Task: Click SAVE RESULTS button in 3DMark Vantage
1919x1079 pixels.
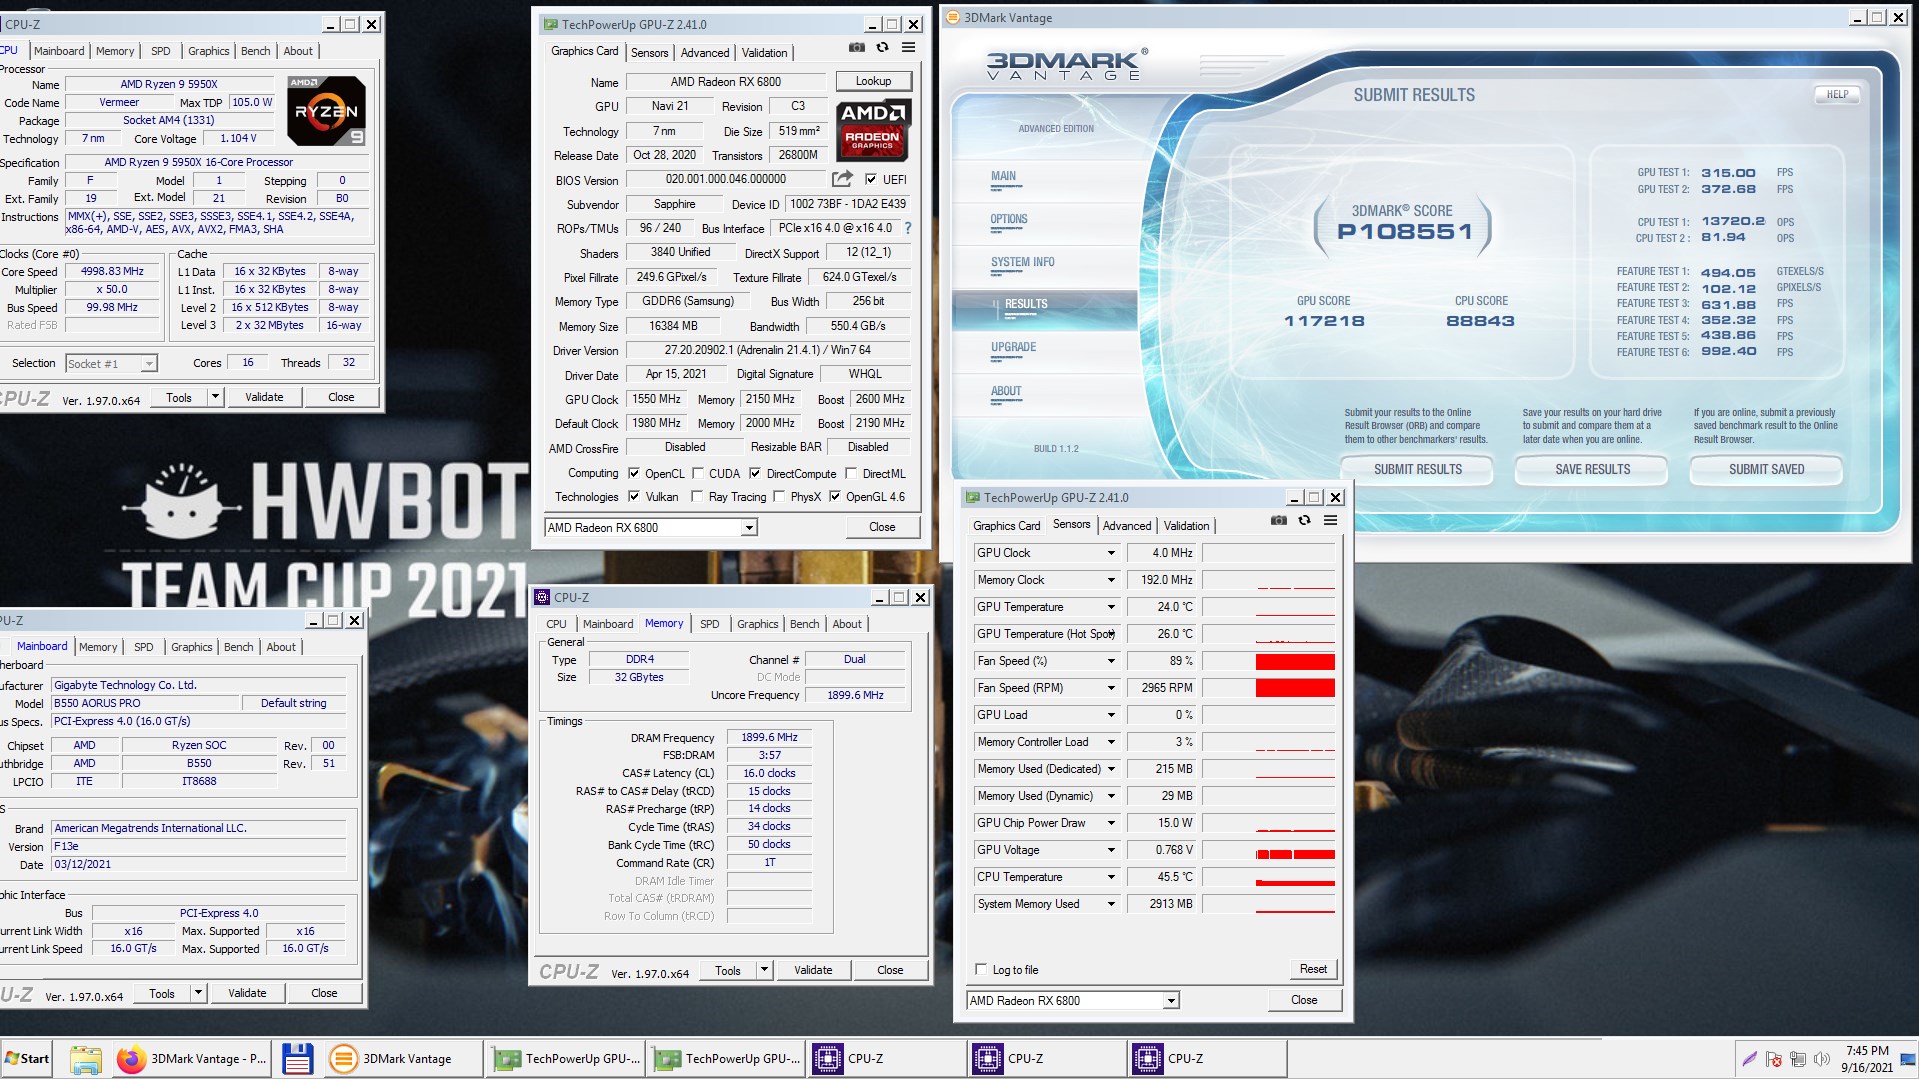Action: click(1592, 469)
